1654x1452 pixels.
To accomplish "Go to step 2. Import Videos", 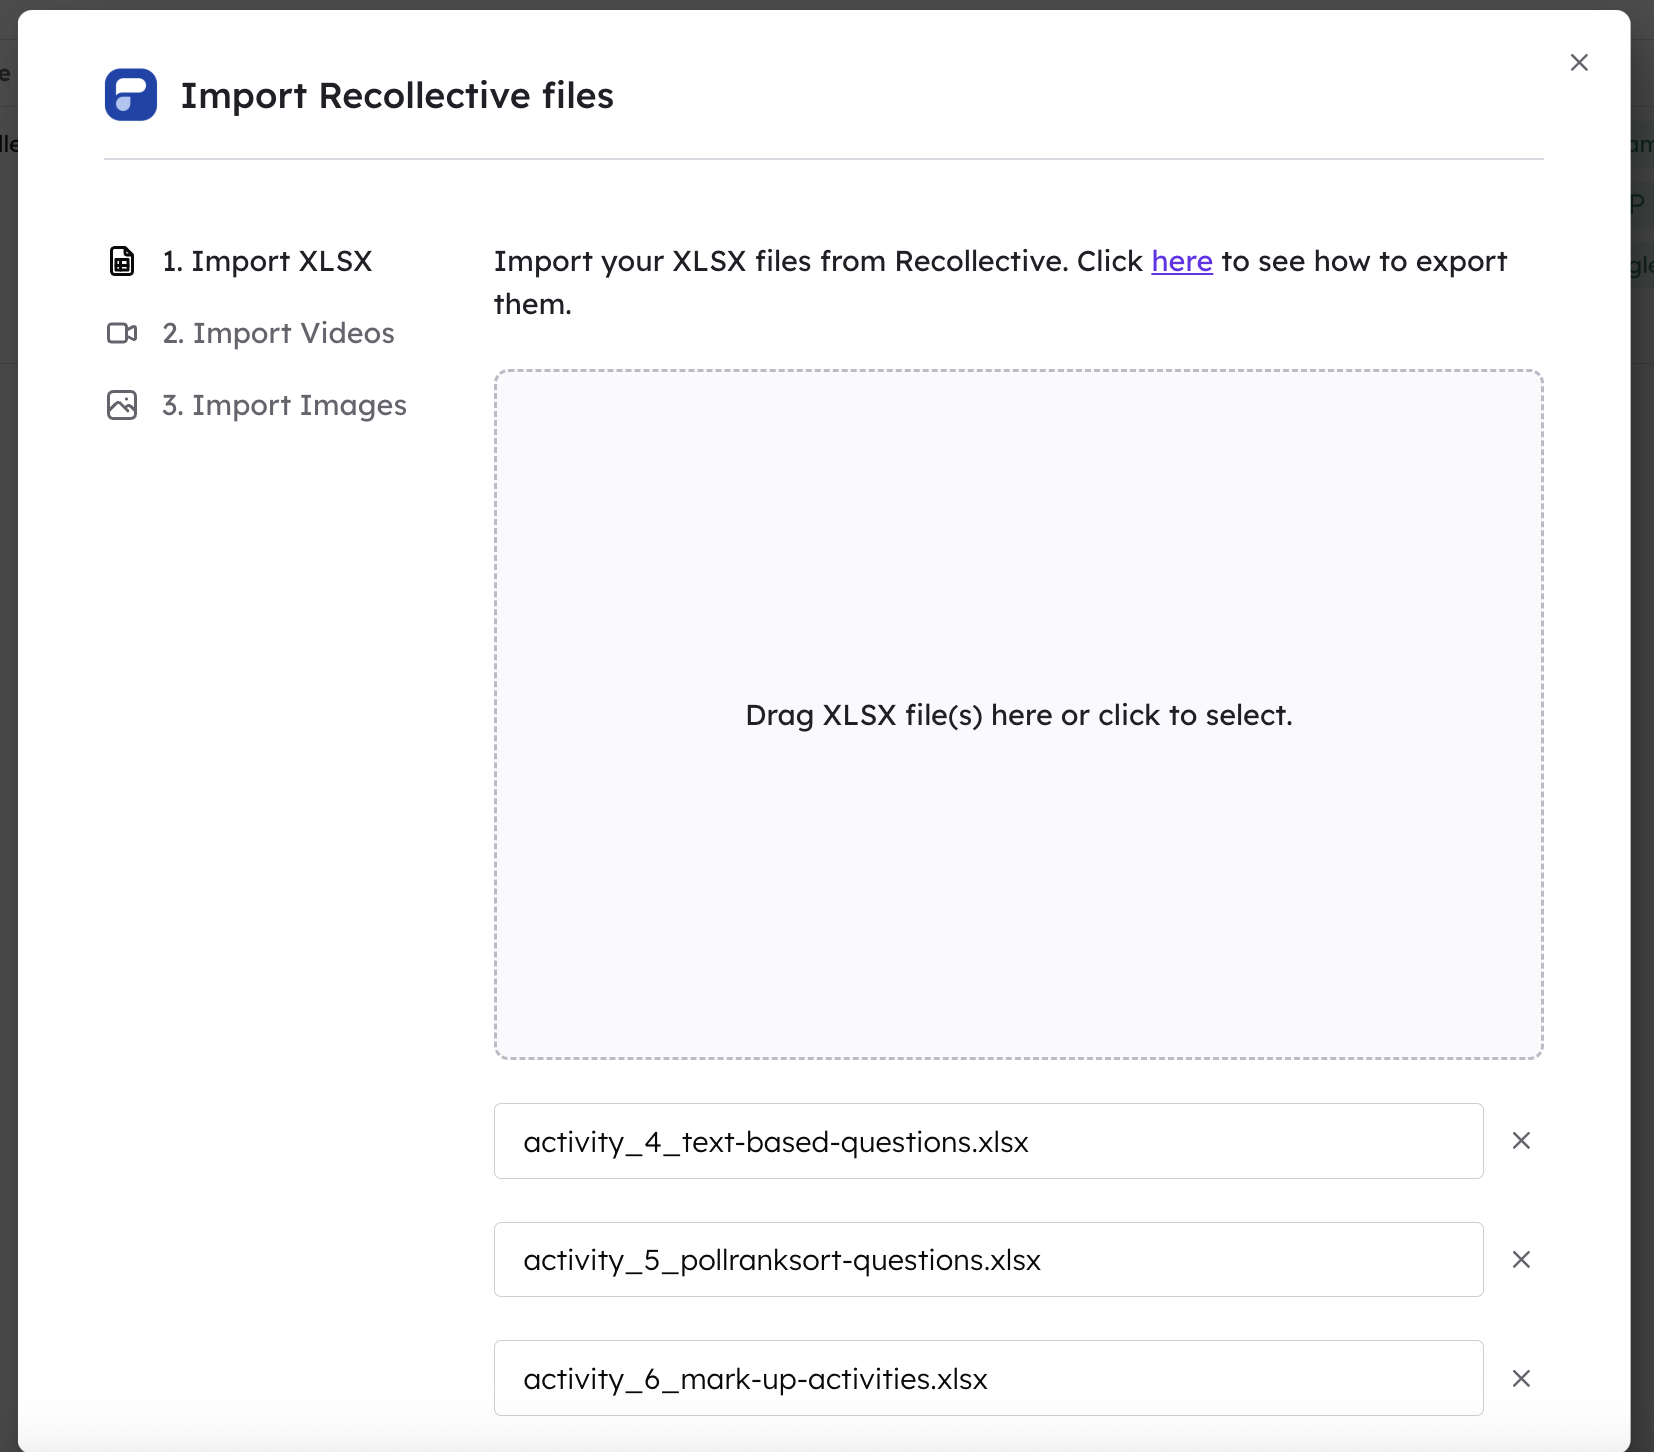I will click(278, 333).
